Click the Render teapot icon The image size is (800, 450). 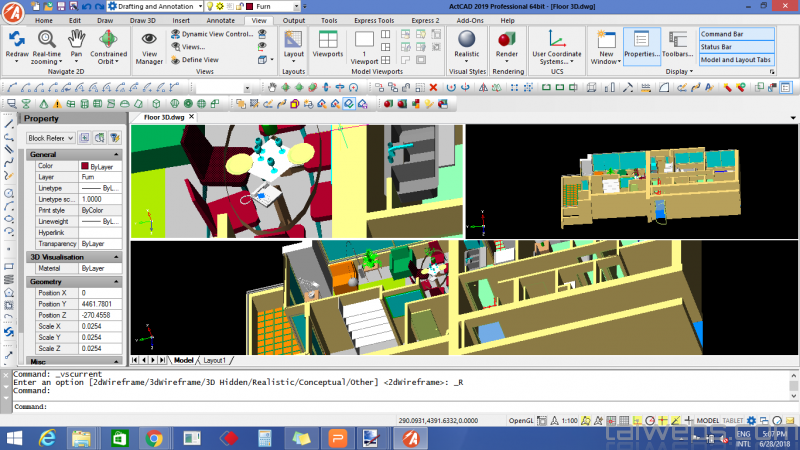[x=507, y=38]
